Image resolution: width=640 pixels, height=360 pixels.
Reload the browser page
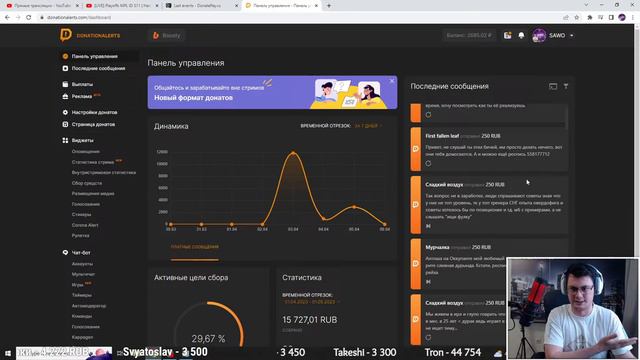pyautogui.click(x=29, y=18)
